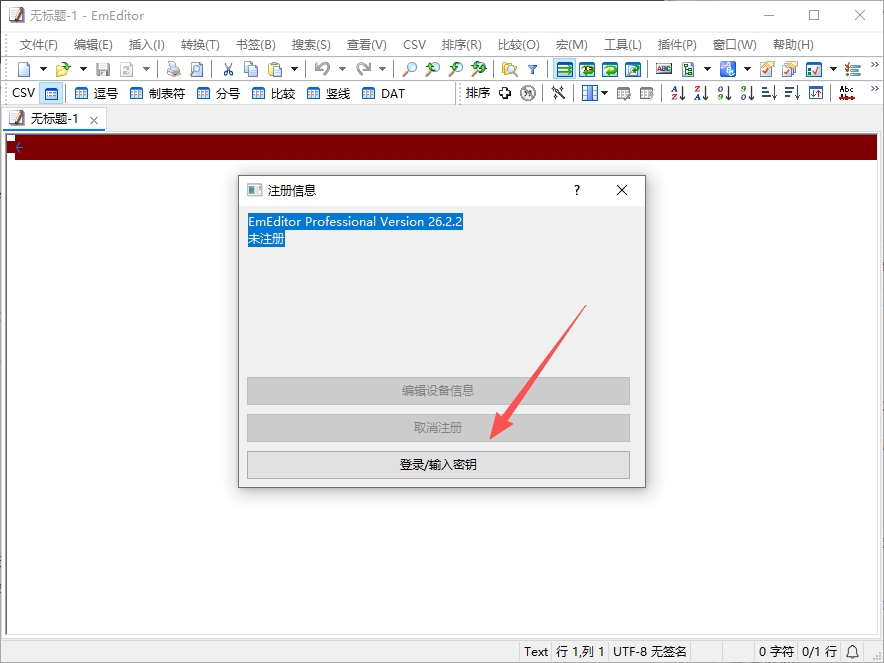
Task: Click the Open file folder icon
Action: 63,69
